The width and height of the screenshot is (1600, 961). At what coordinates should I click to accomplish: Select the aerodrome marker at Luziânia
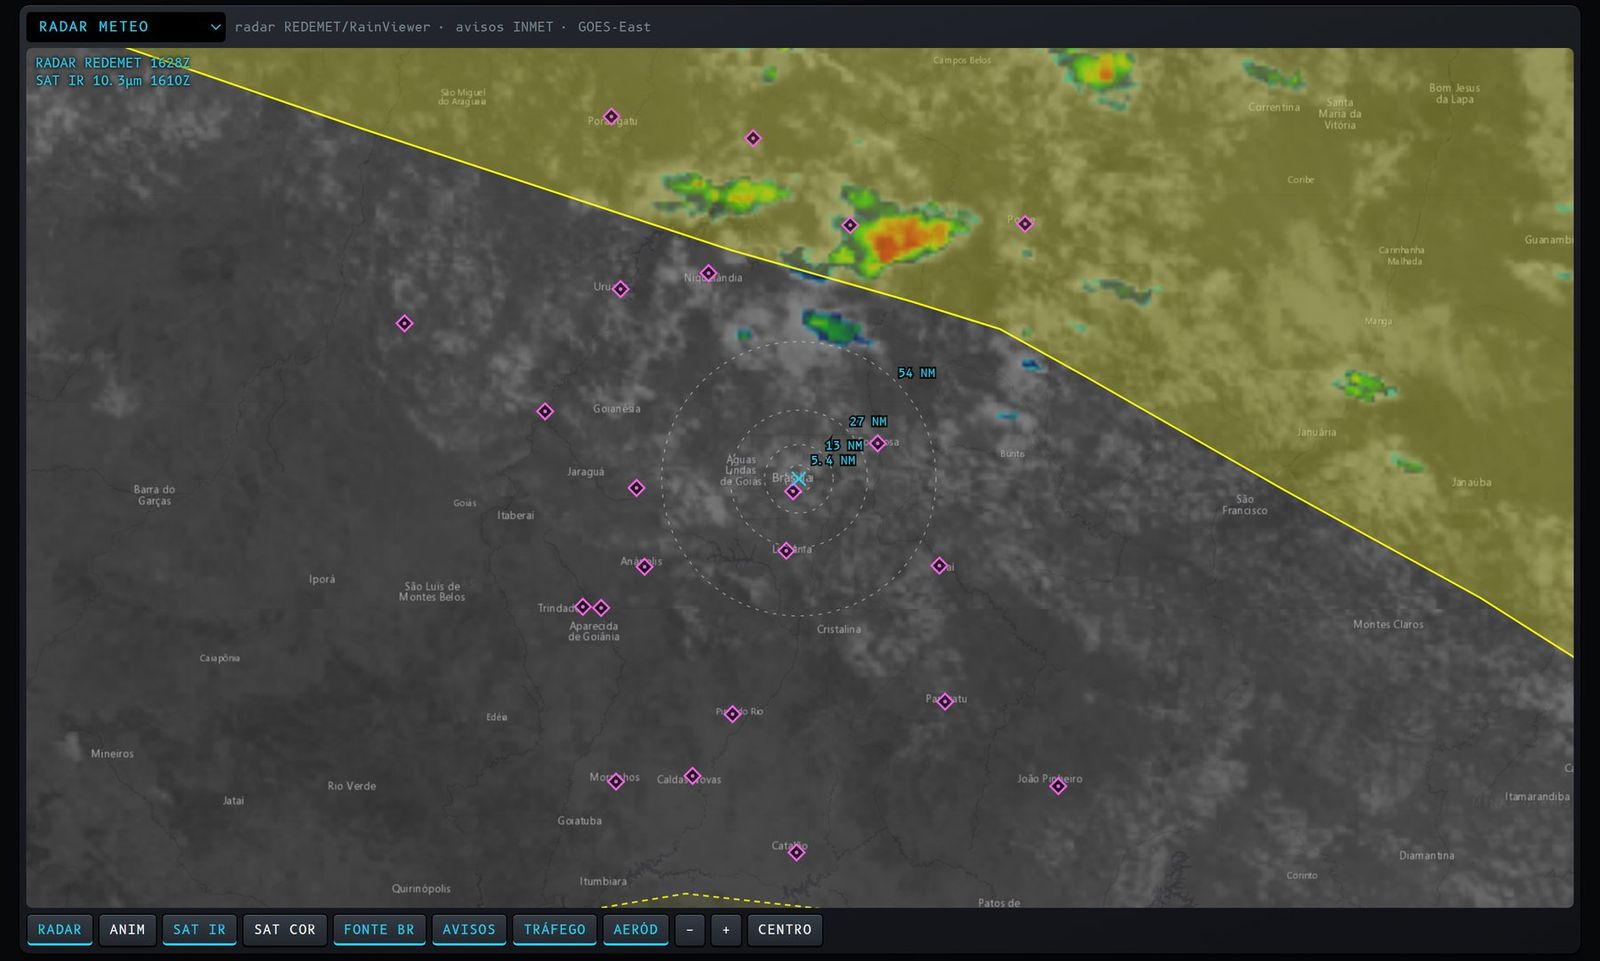click(x=786, y=551)
